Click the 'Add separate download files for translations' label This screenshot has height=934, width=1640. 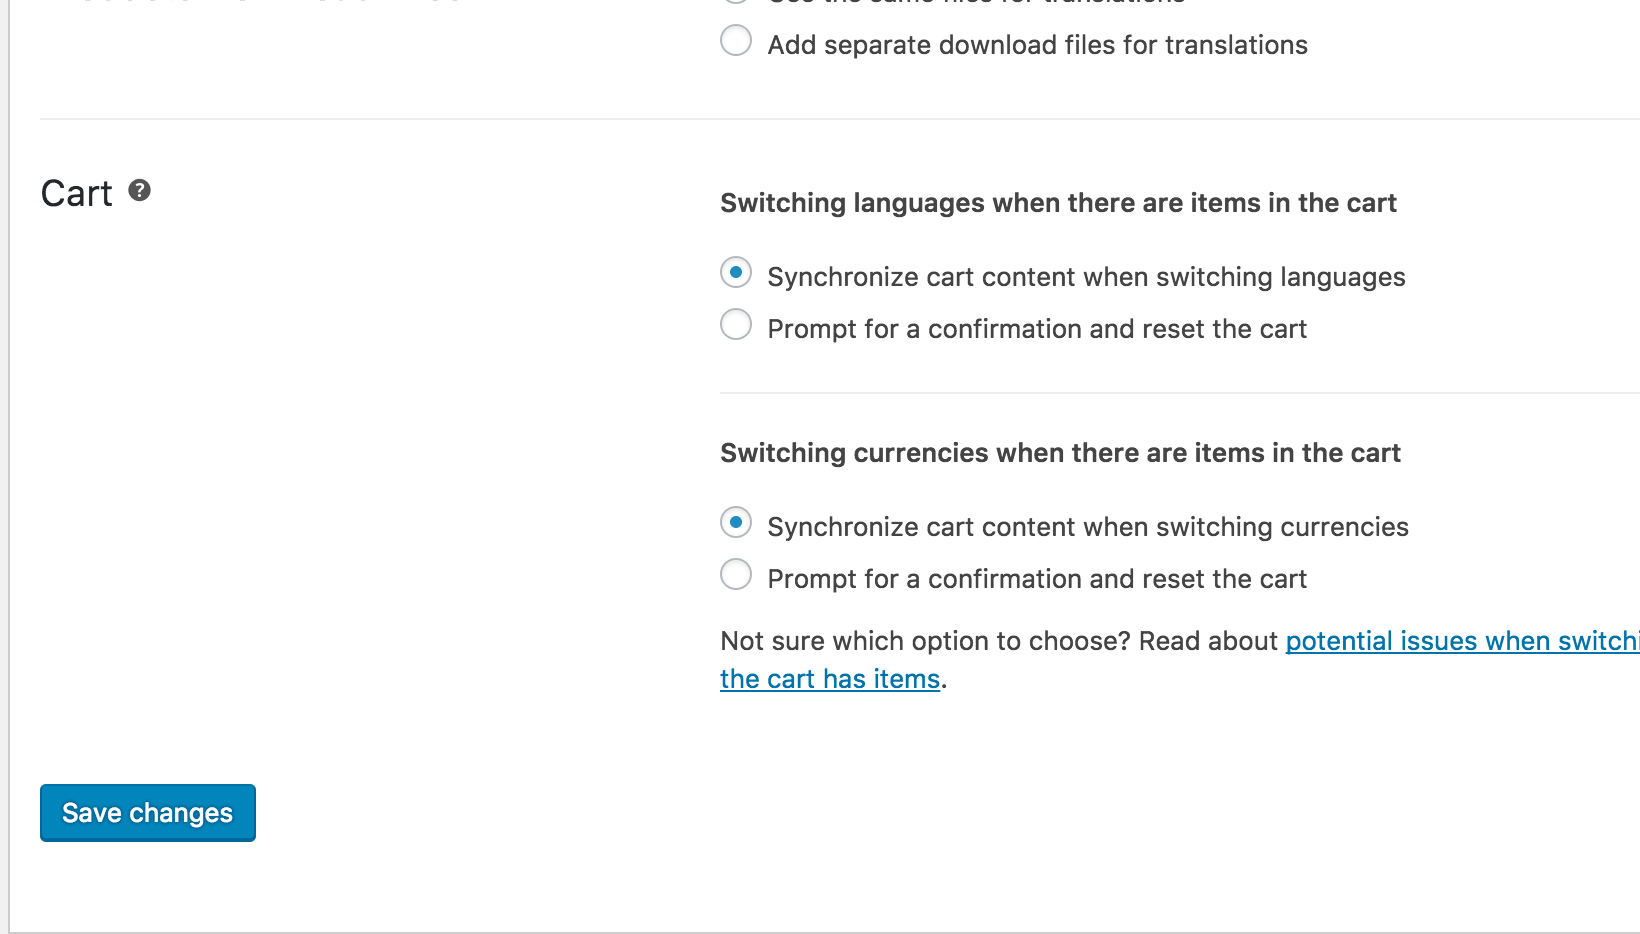click(x=1037, y=45)
